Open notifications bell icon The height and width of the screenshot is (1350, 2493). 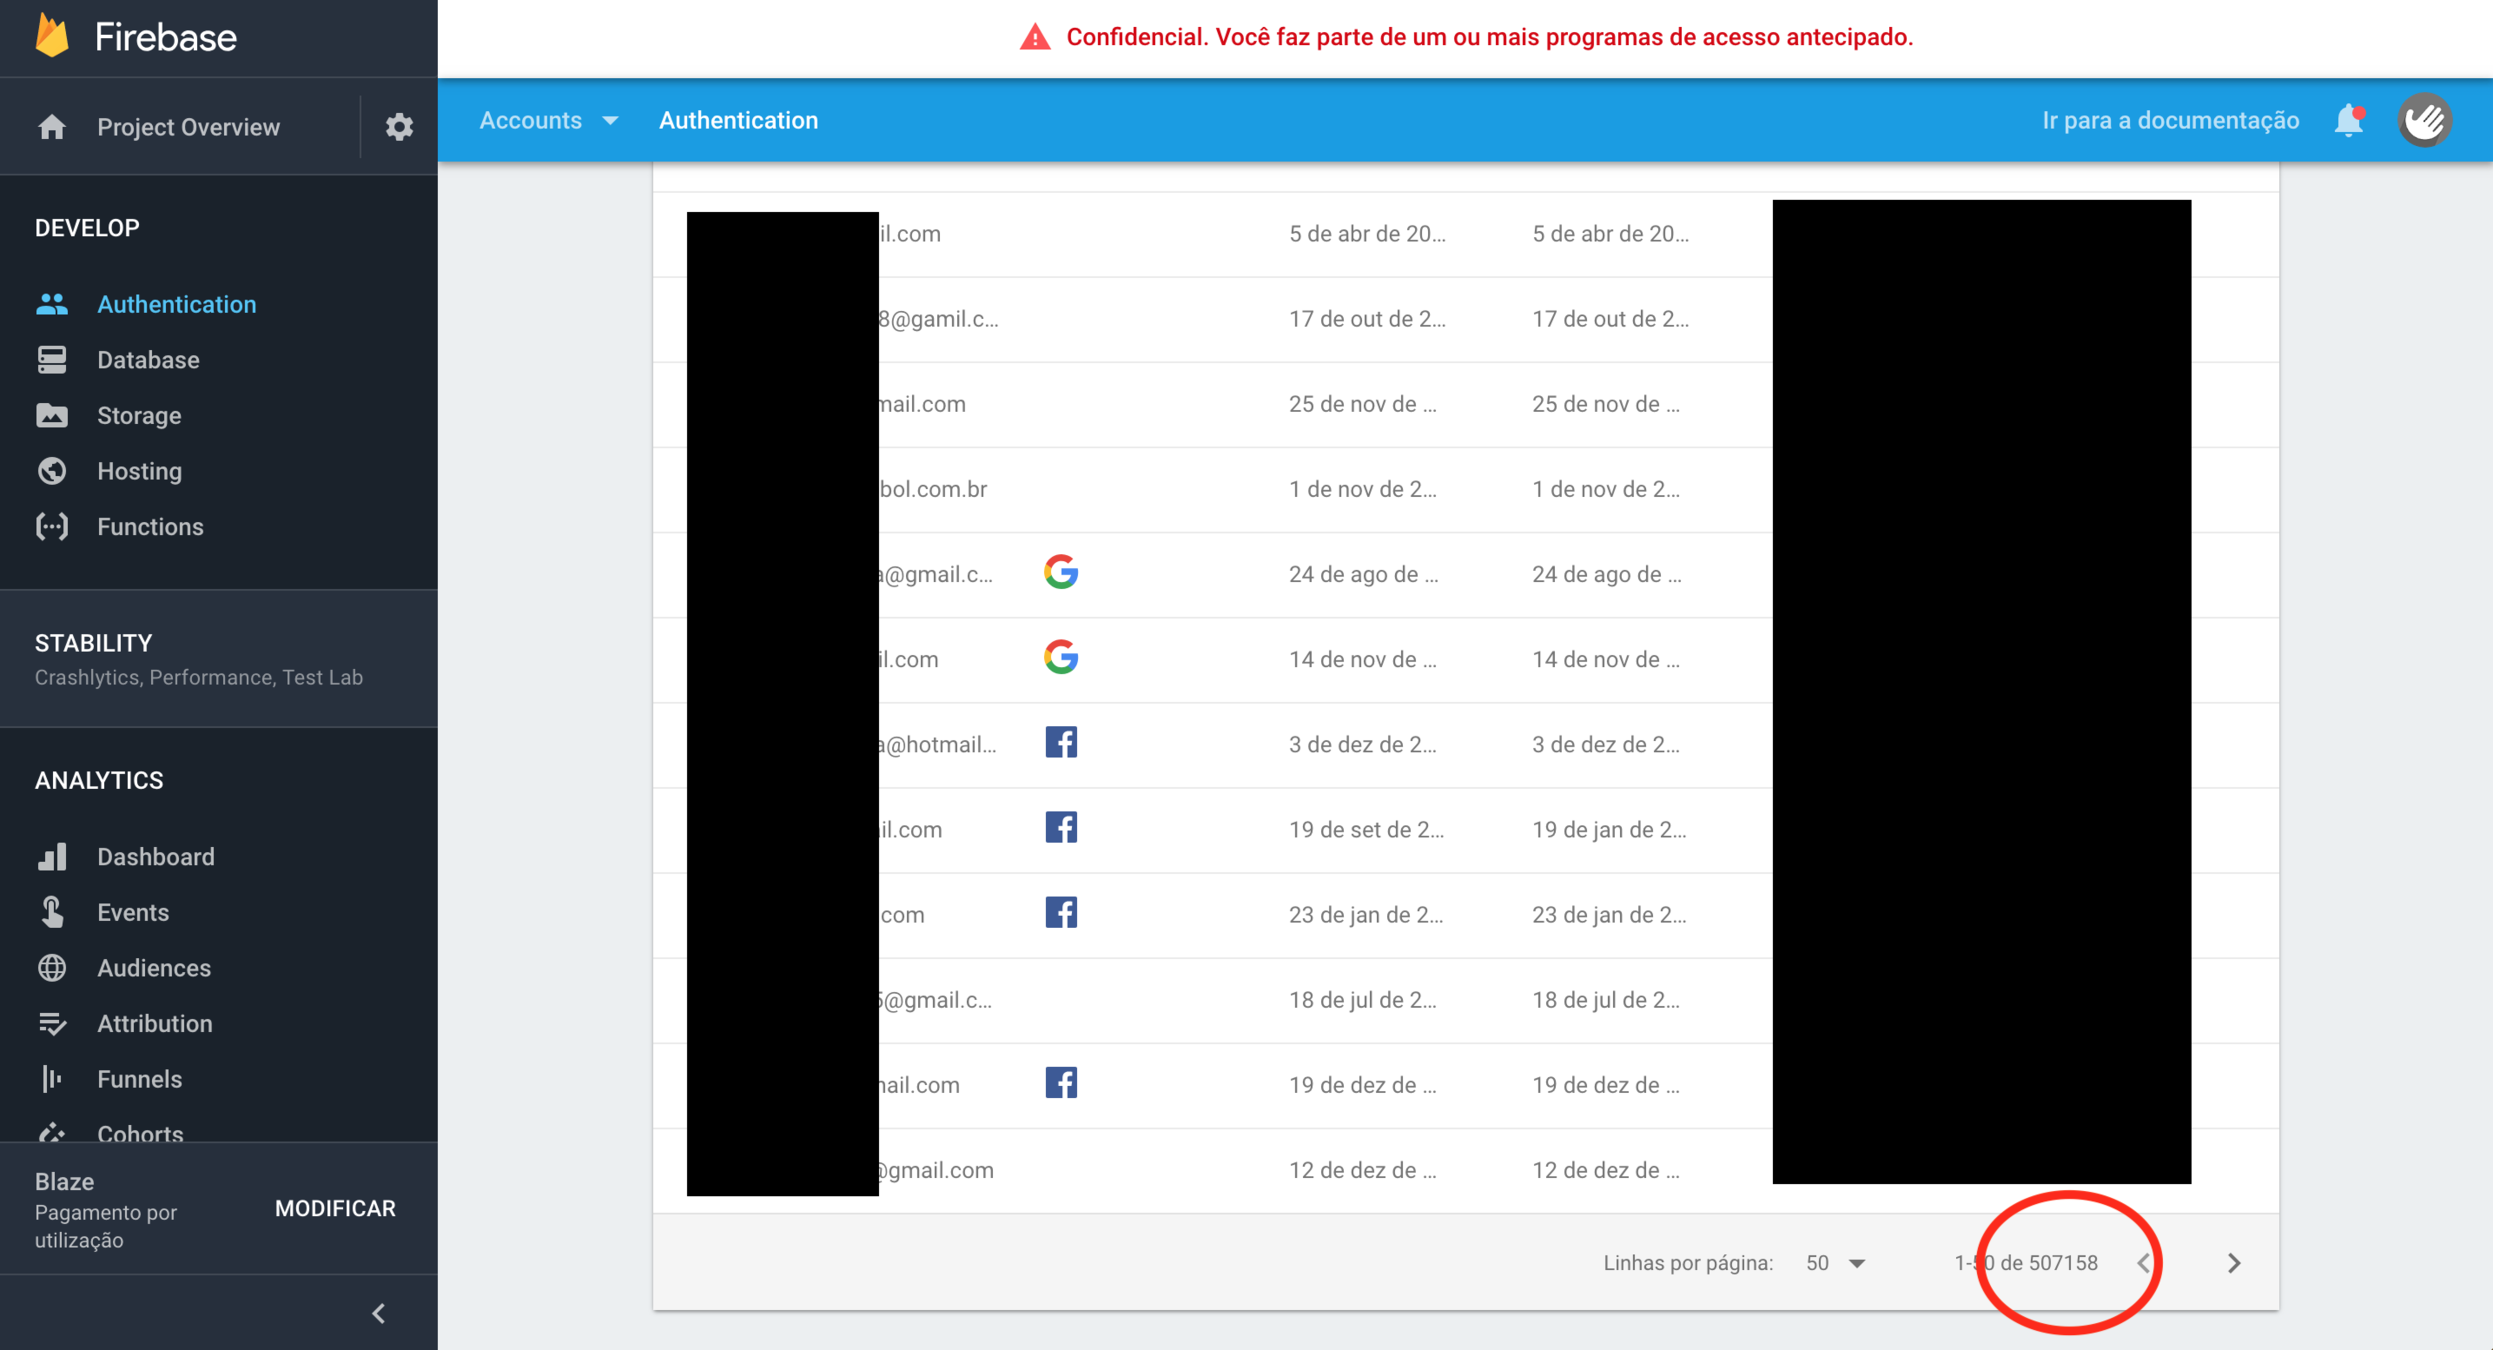[2348, 120]
